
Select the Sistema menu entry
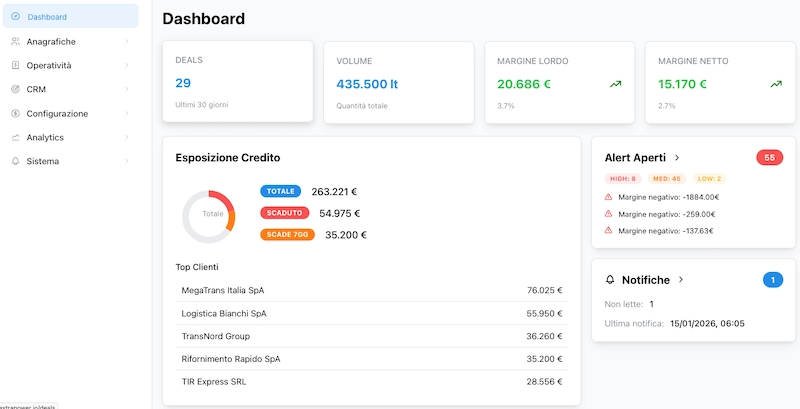pos(43,161)
